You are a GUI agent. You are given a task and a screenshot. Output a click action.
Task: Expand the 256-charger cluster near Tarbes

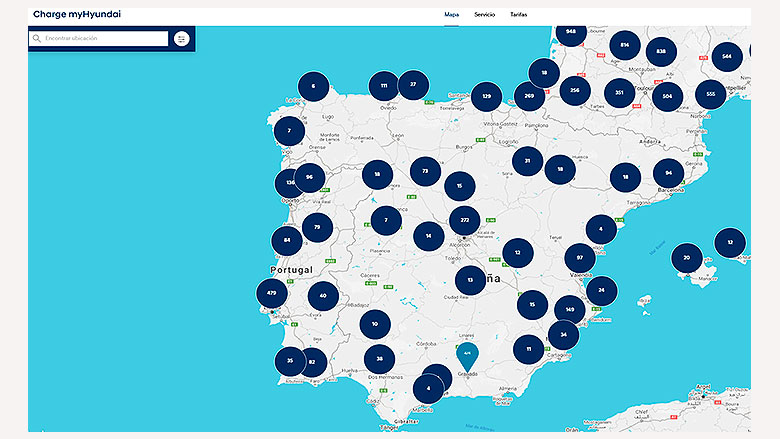[575, 90]
